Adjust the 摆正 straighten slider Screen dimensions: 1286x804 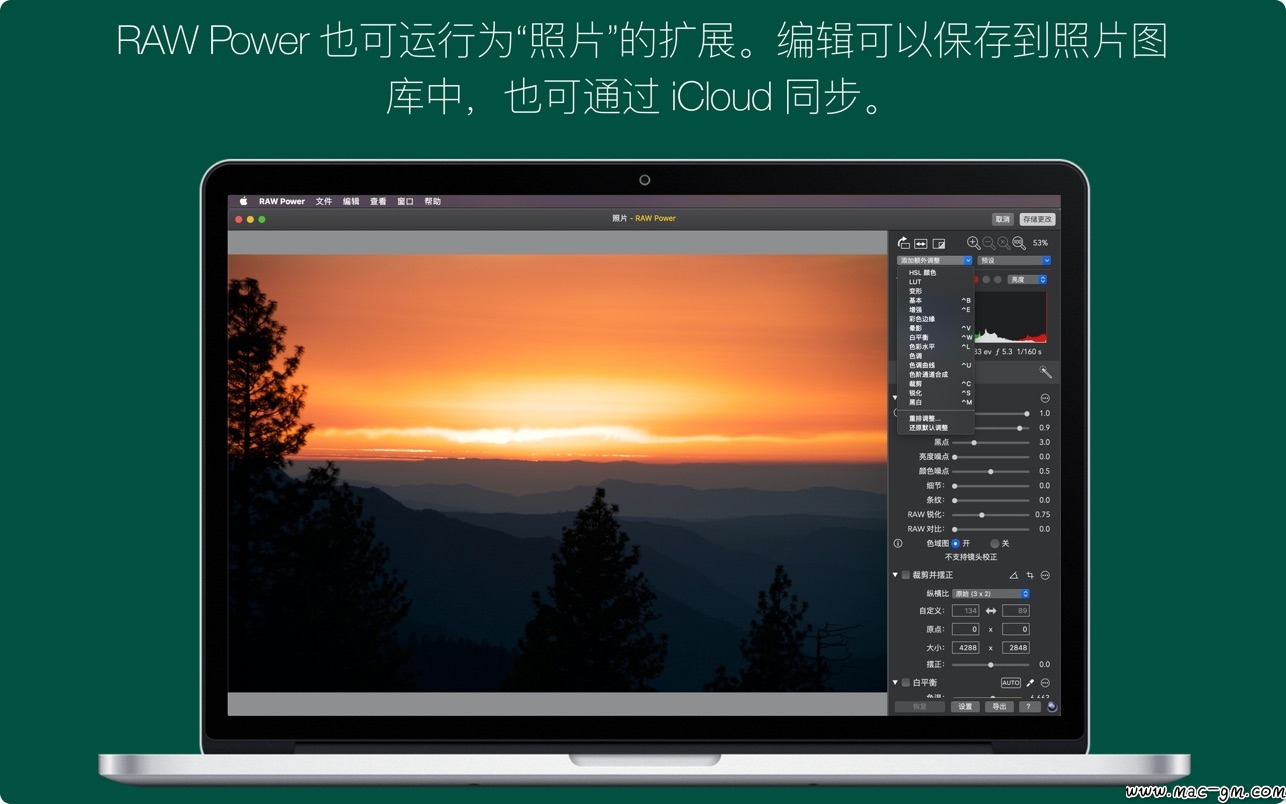click(991, 664)
